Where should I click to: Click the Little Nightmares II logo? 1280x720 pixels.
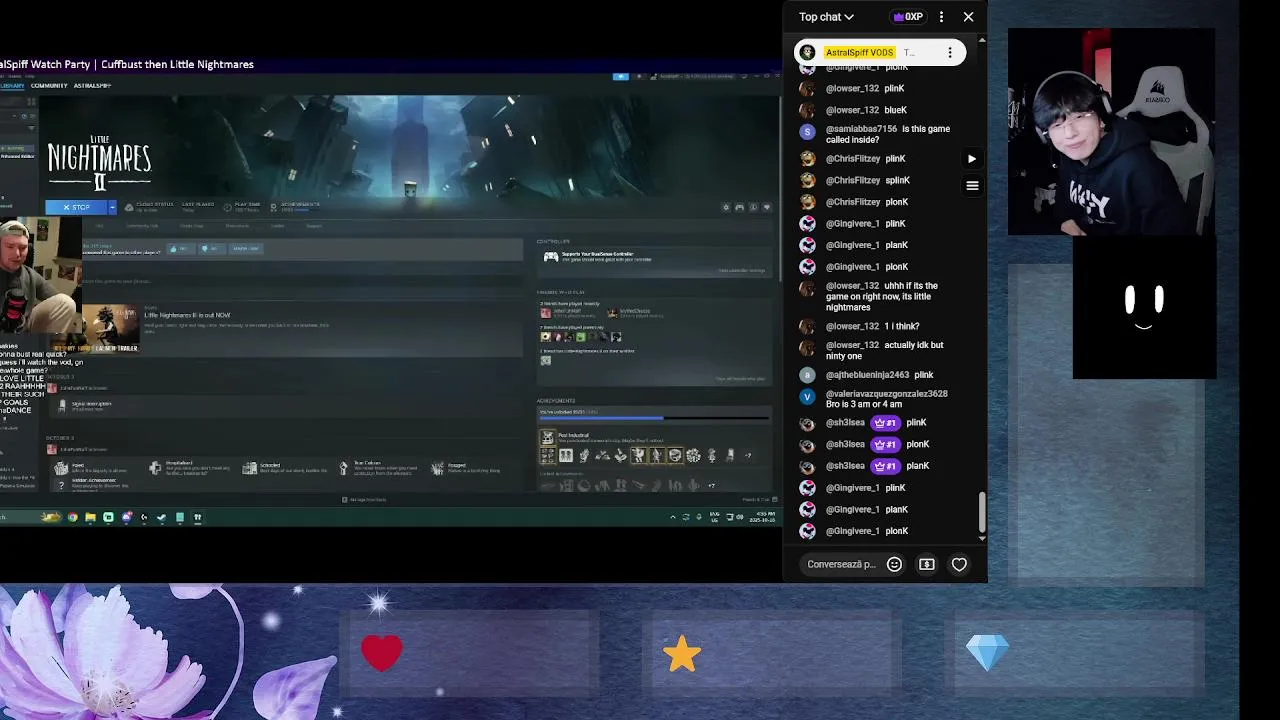[x=99, y=162]
